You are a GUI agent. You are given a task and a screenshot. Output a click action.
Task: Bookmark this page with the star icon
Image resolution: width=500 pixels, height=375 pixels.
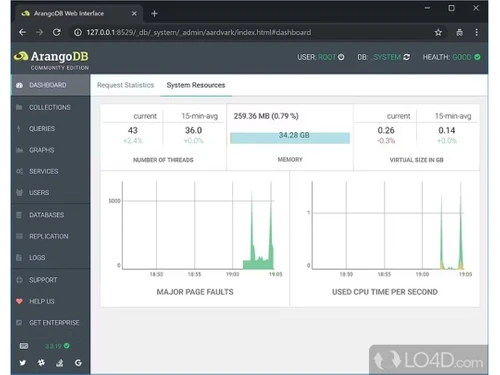(x=438, y=32)
